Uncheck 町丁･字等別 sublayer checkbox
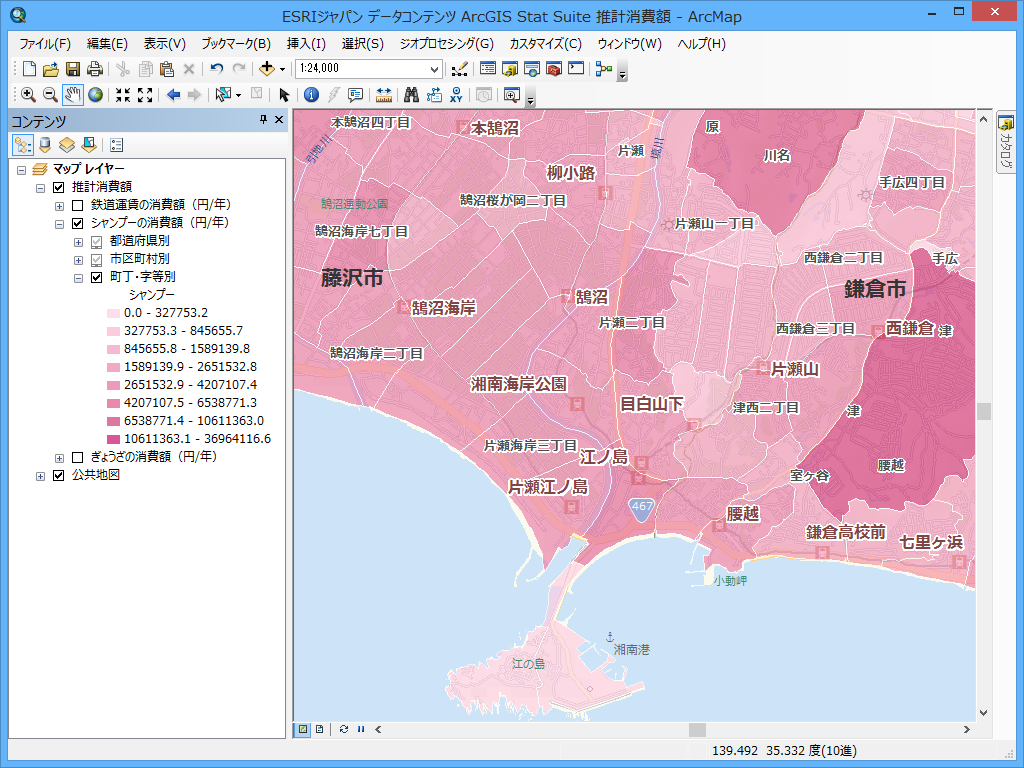The image size is (1024, 768). pos(97,278)
